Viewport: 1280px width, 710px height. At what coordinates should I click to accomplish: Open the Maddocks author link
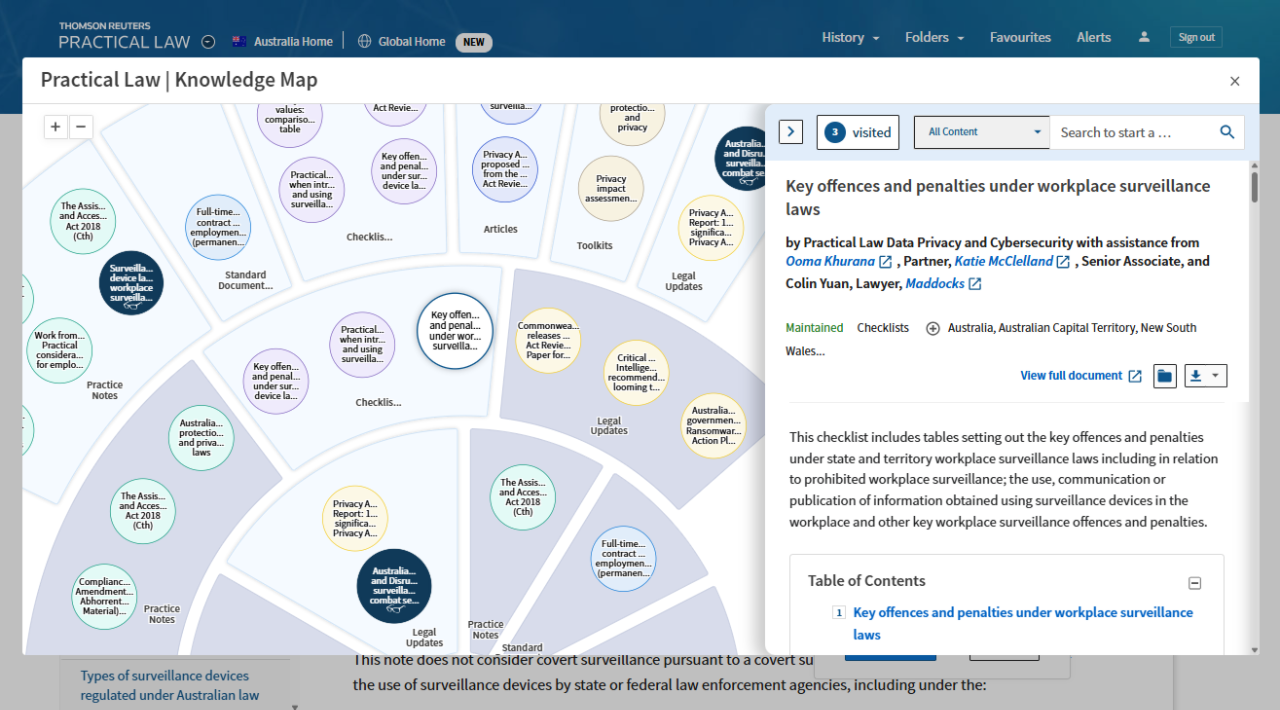click(x=936, y=283)
